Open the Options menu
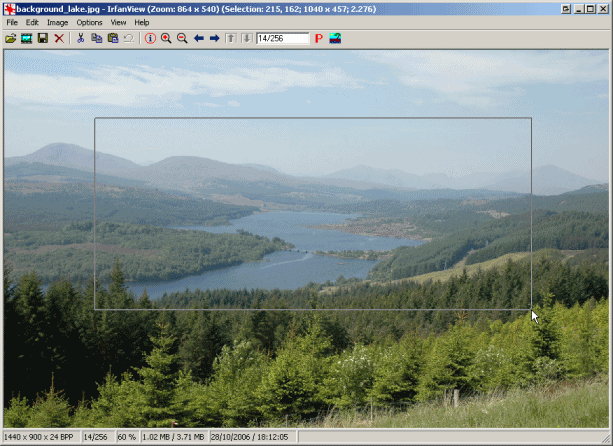613x446 pixels. pyautogui.click(x=89, y=22)
